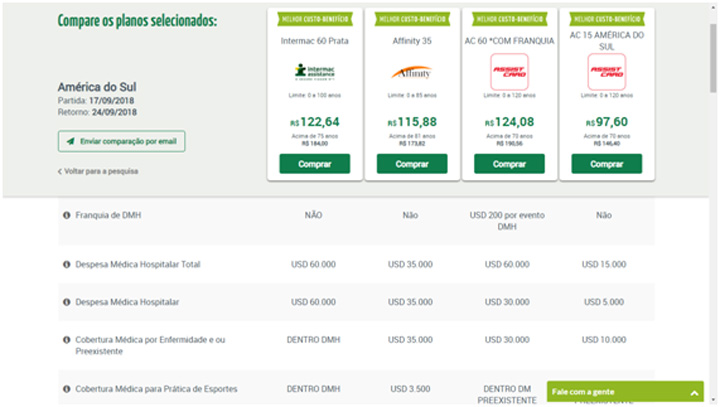The height and width of the screenshot is (407, 720).
Task: Click USD 10.000 cell in Enfermidade row
Action: point(604,339)
